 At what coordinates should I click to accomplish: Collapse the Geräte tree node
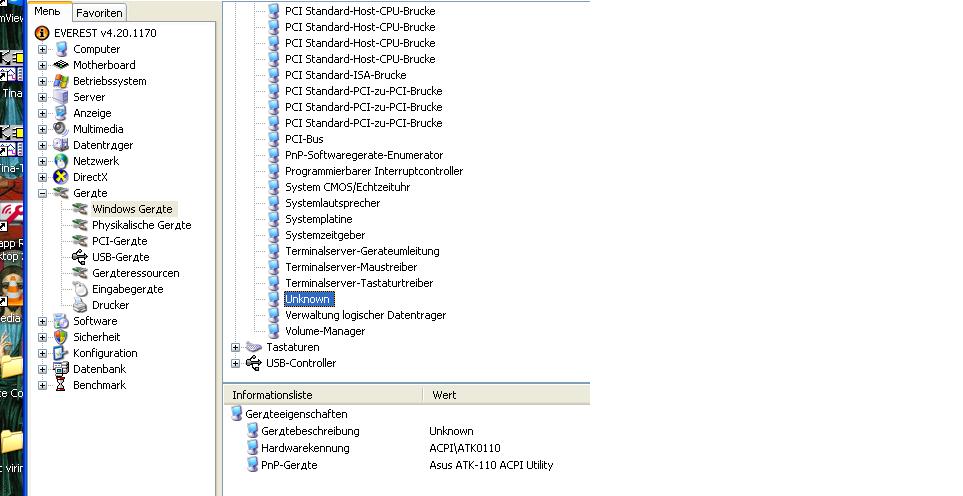[42, 193]
